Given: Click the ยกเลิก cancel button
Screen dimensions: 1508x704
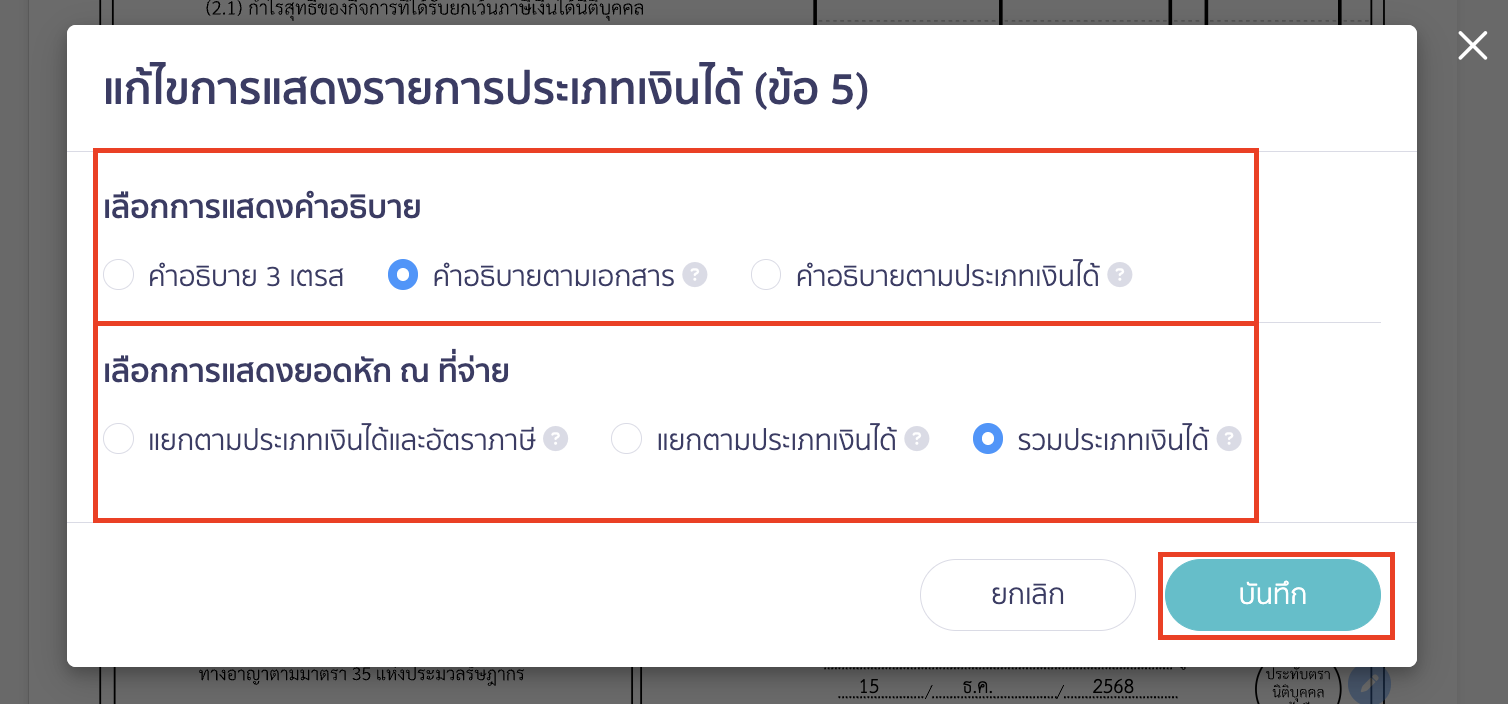Looking at the screenshot, I should 1027,594.
